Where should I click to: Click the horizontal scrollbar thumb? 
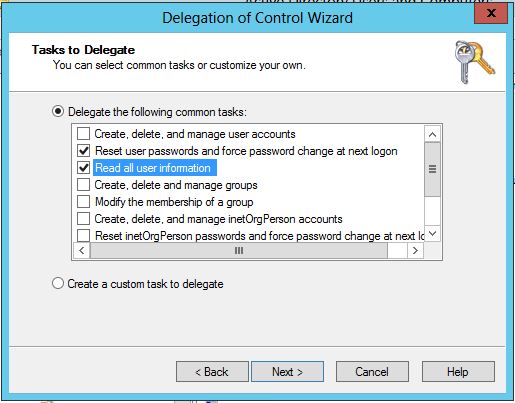tap(239, 250)
